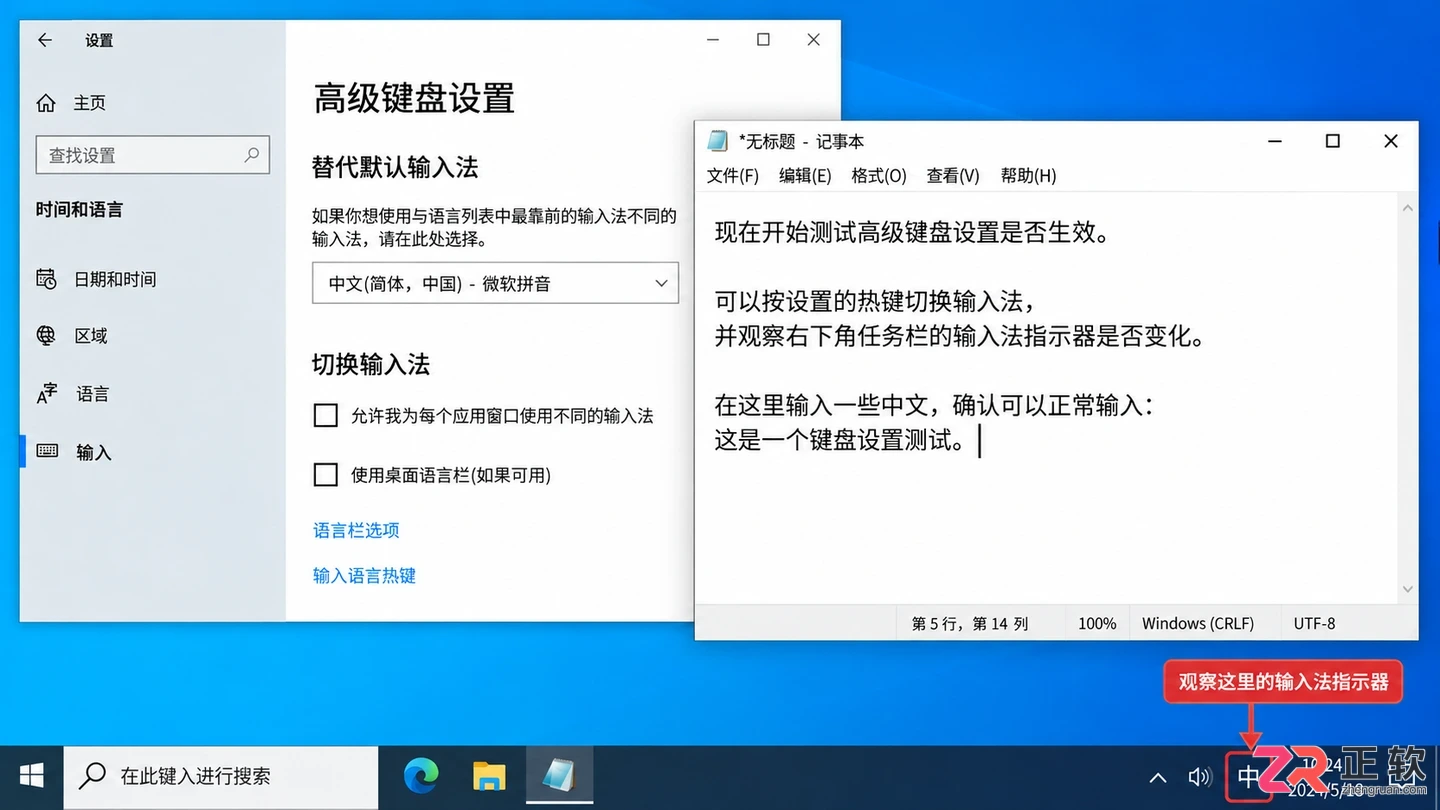The image size is (1440, 810).
Task: Click the line 这是一个键盘设置测试。 in Notepad
Action: pos(840,440)
